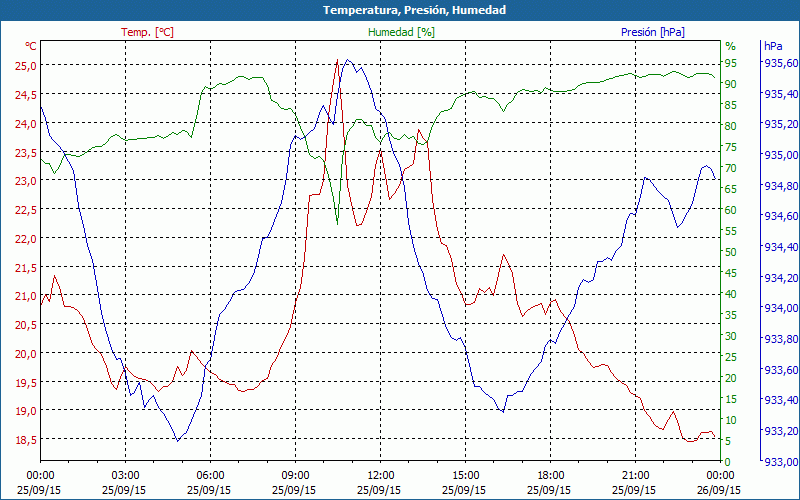Screen dimensions: 800x500
Task: Click the 10 humidity axis value
Action: click(731, 420)
